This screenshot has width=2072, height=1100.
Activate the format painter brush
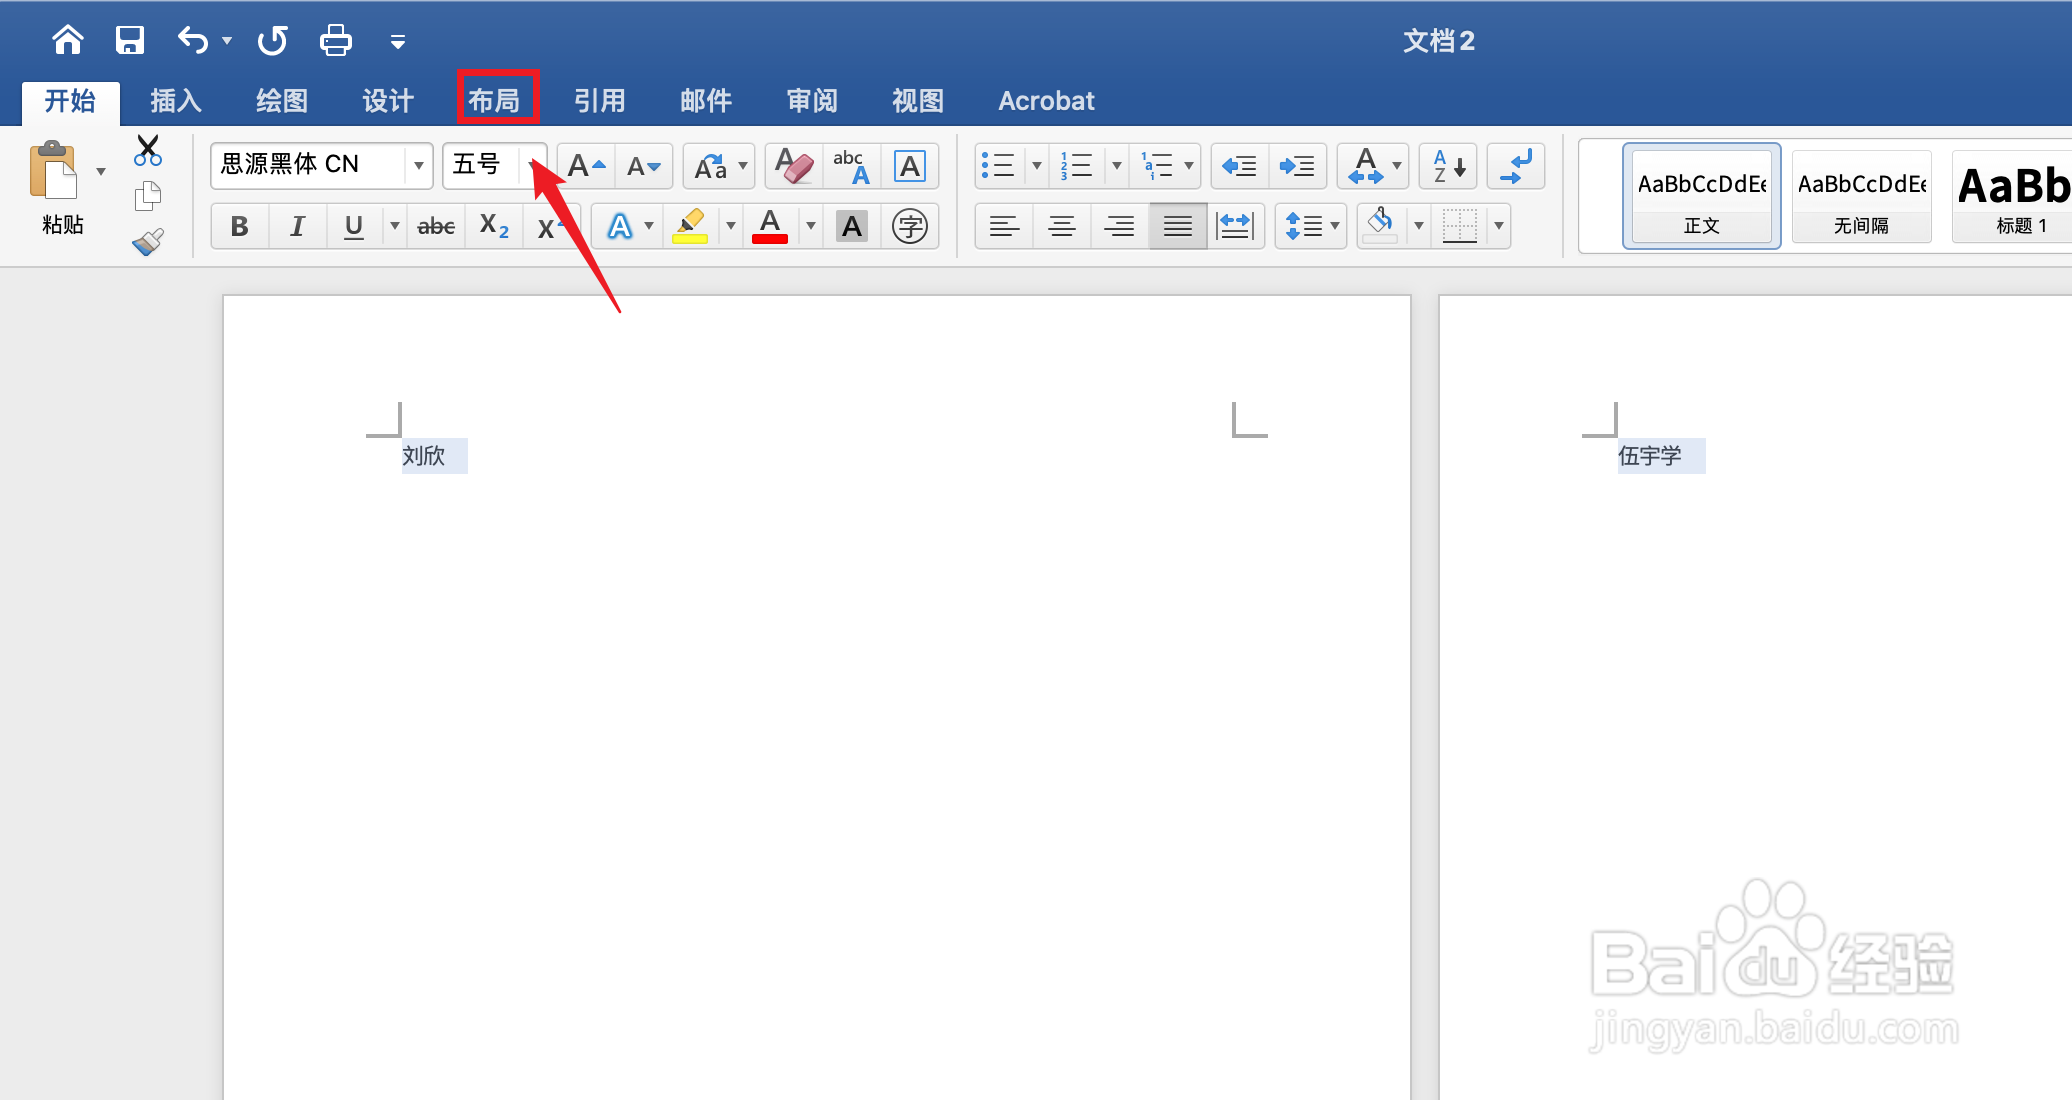(148, 241)
